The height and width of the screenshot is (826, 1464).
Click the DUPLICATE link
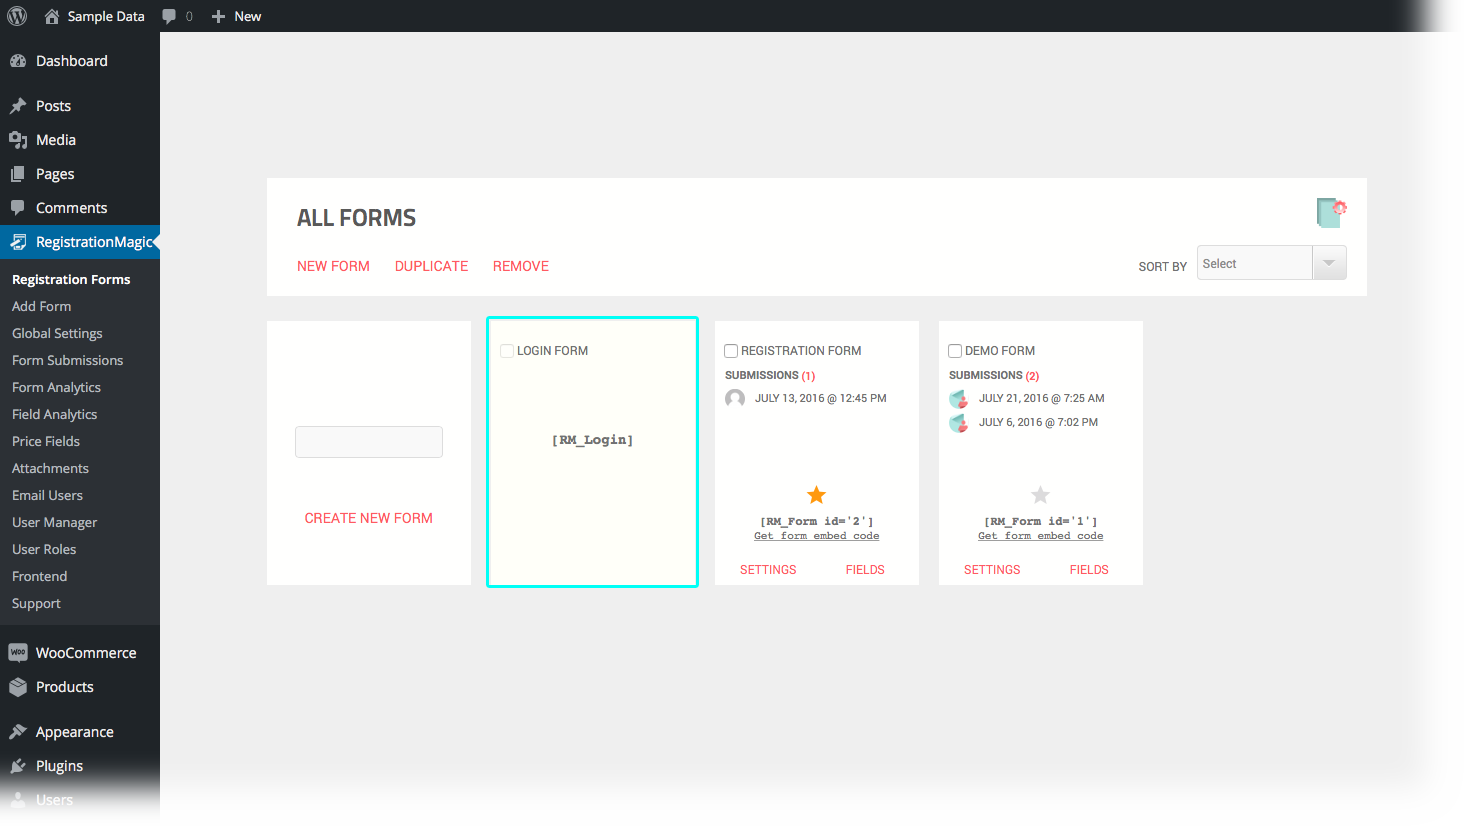(432, 266)
